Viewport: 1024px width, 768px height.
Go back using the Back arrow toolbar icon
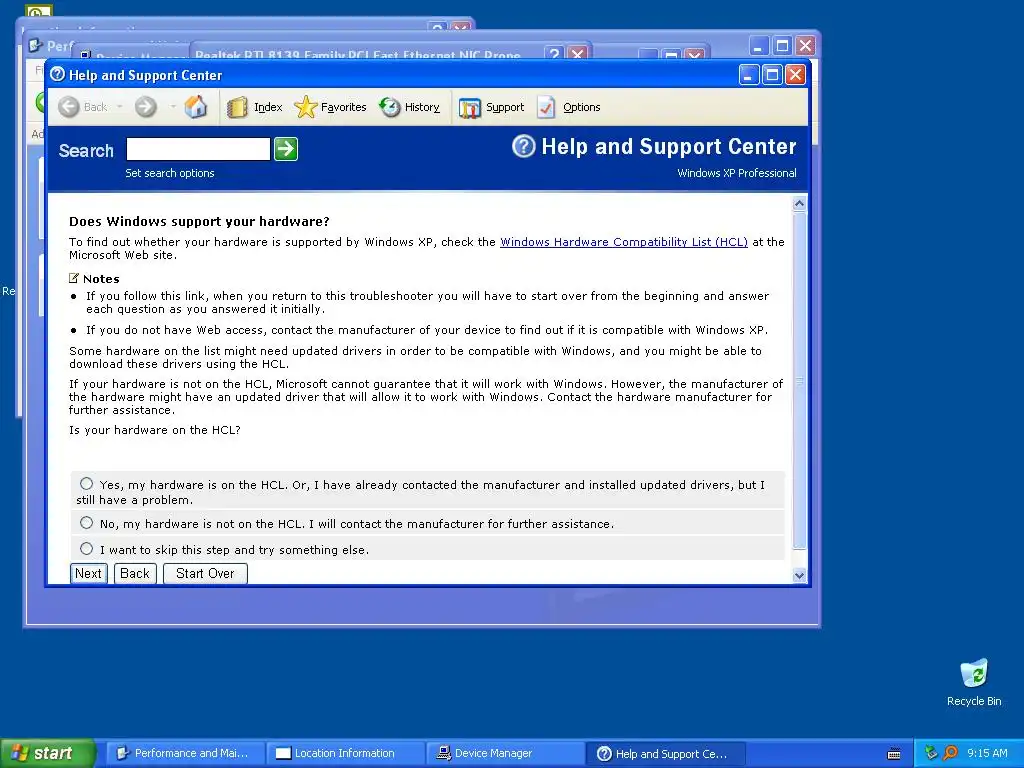pos(69,106)
